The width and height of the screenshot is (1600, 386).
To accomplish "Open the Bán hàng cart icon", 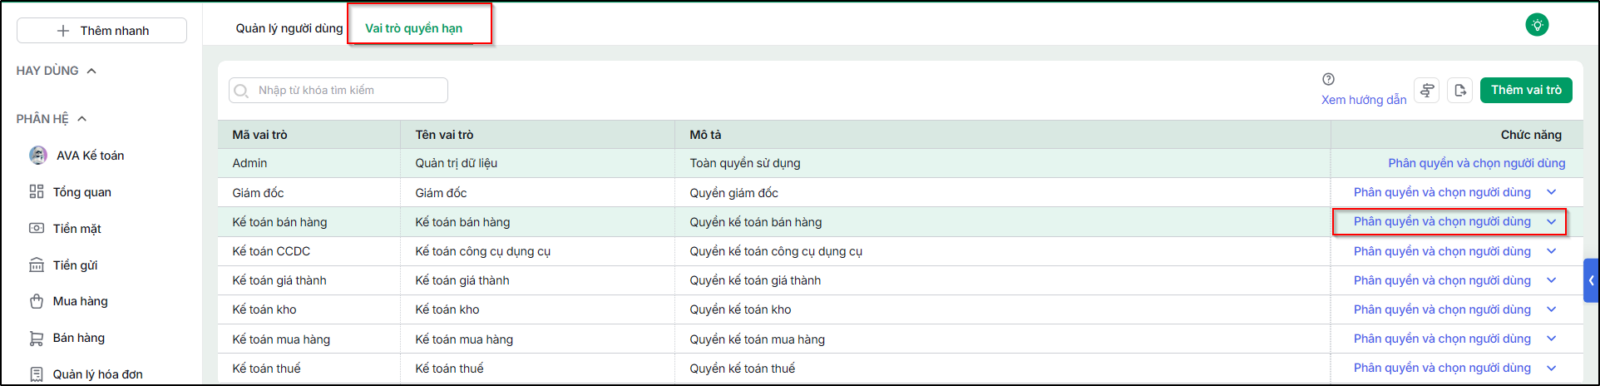I will click(x=37, y=338).
